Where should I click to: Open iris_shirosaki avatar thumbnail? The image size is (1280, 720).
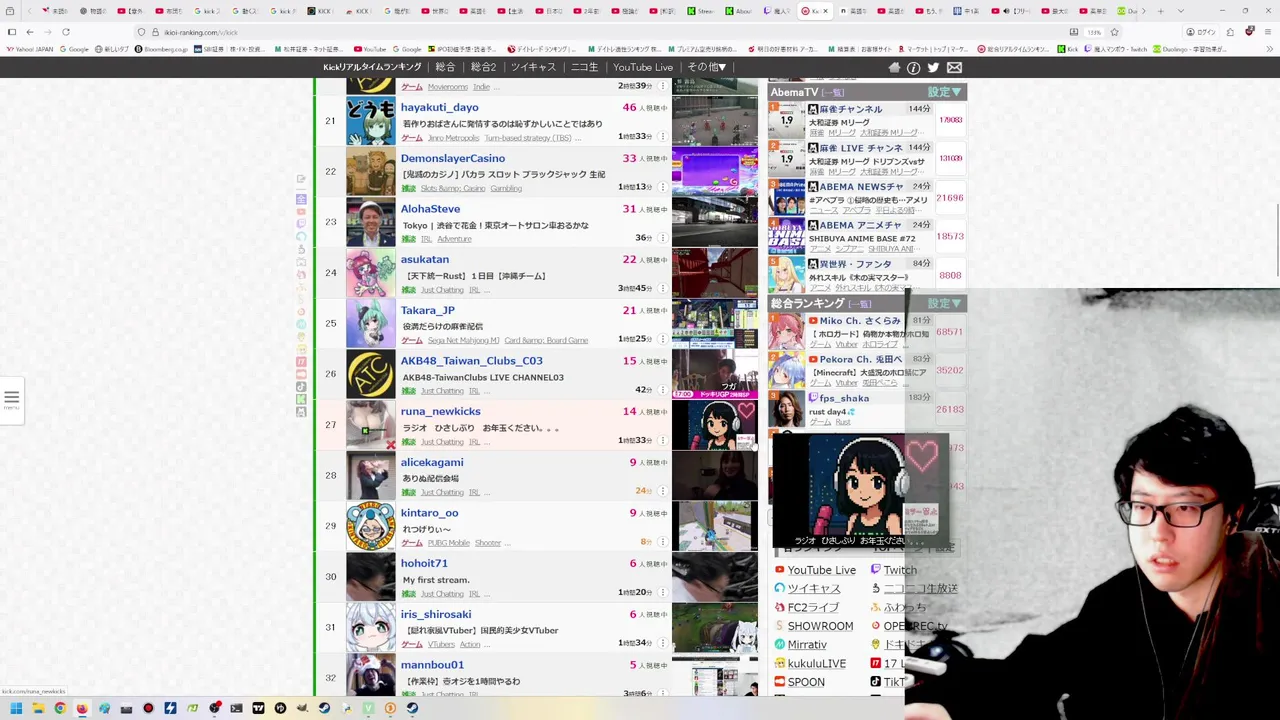pos(371,628)
